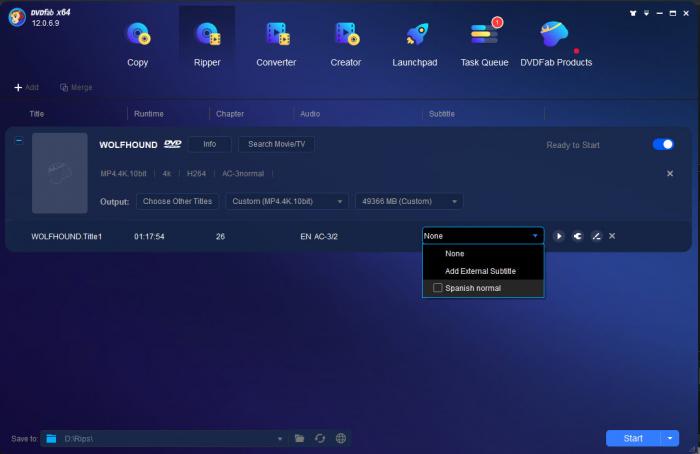Click the Add source button
This screenshot has width=700, height=454.
(26, 87)
